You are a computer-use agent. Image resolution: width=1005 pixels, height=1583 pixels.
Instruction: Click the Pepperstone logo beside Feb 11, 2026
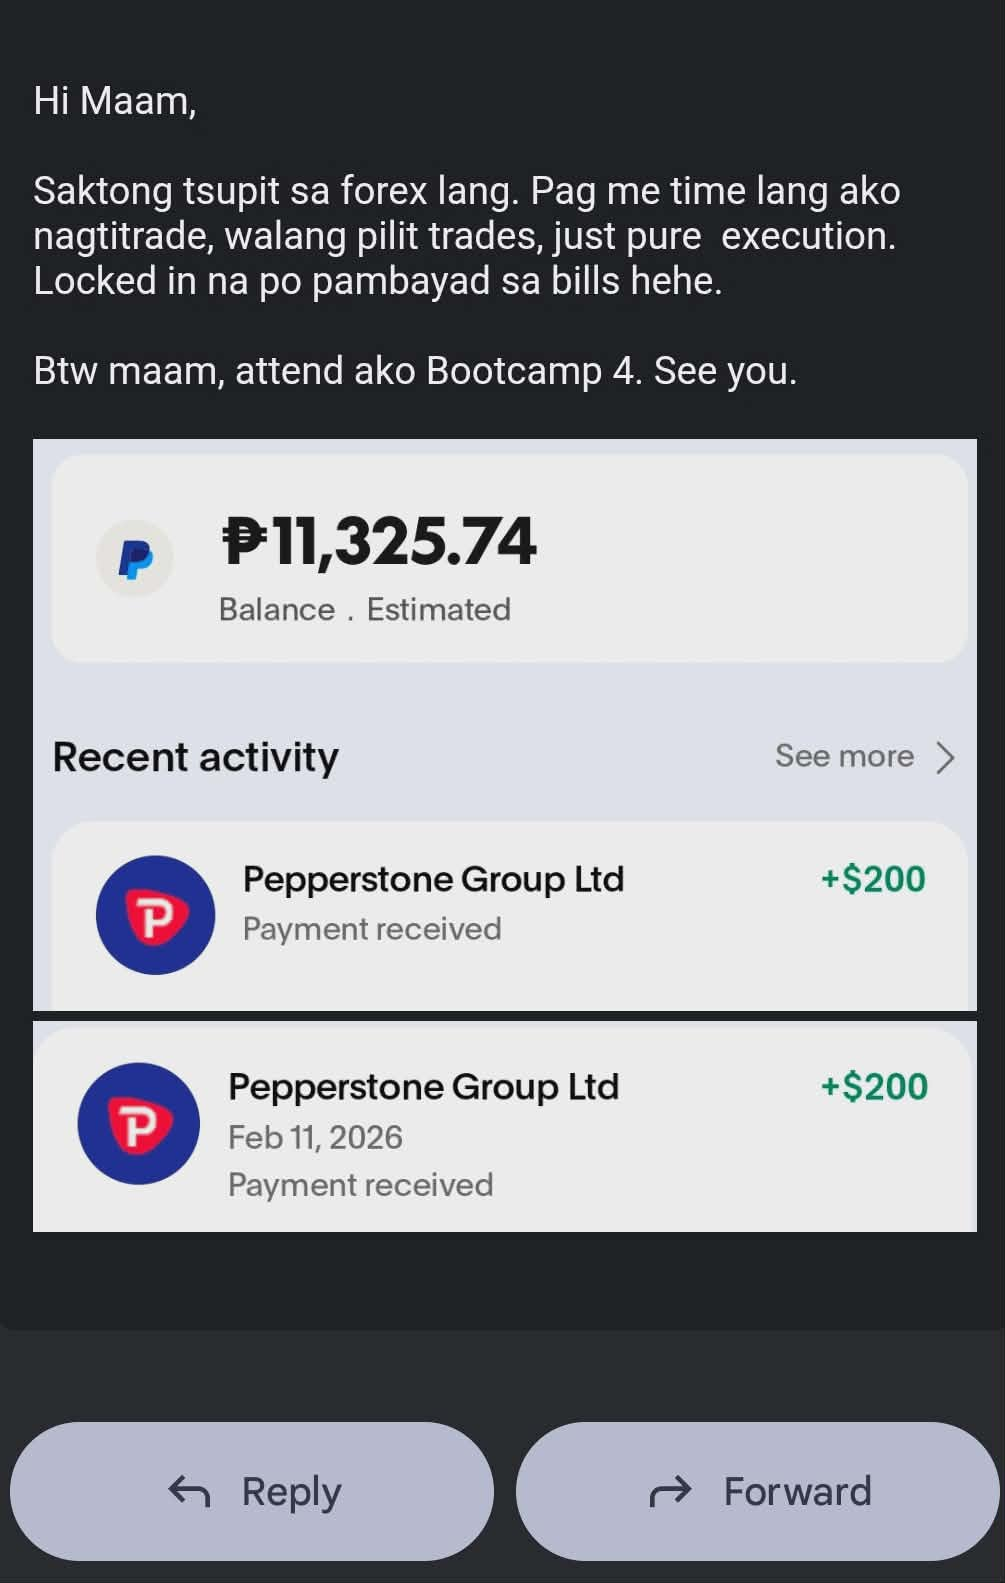[139, 1124]
